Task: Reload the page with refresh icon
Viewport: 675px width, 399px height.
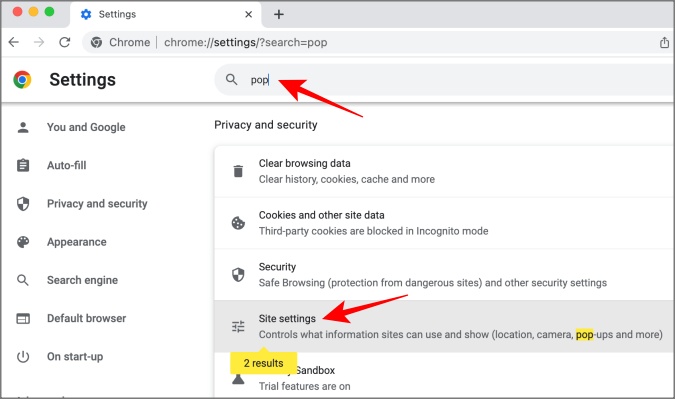Action: click(x=65, y=42)
